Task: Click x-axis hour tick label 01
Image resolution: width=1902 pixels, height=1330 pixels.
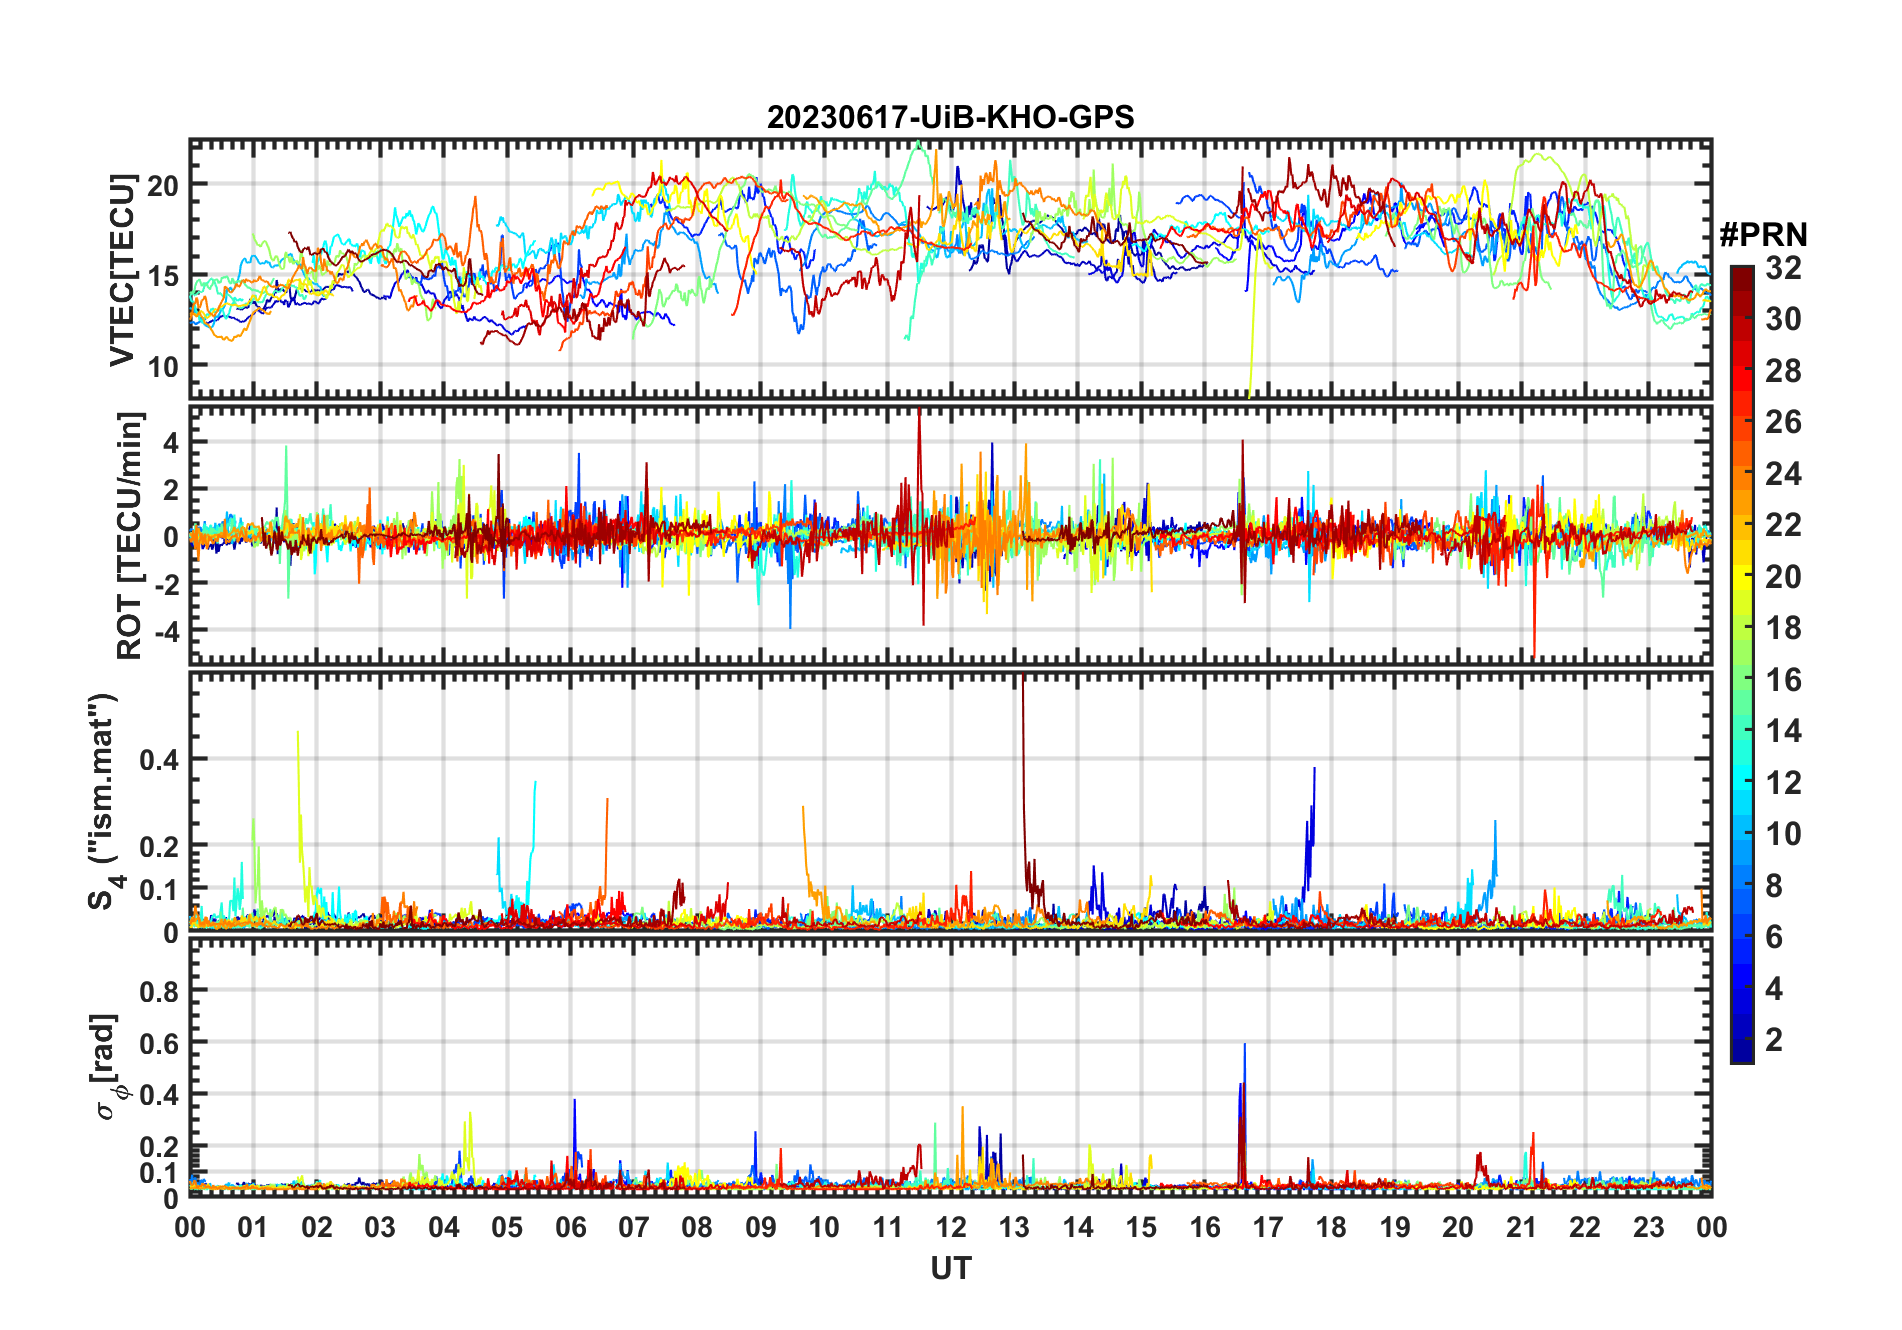Action: coord(253,1227)
